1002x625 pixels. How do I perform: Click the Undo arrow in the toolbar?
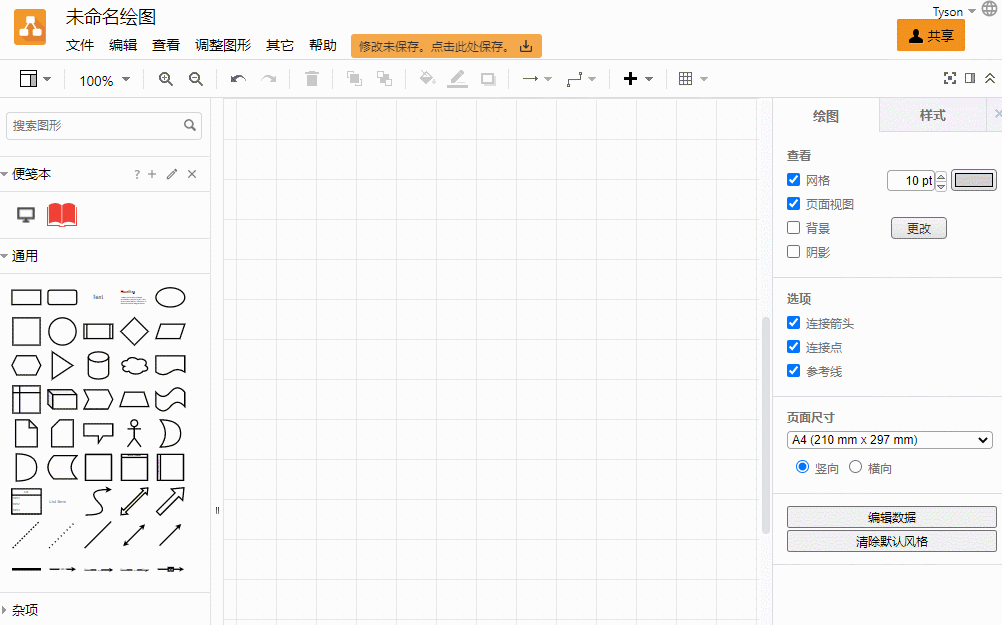(237, 79)
